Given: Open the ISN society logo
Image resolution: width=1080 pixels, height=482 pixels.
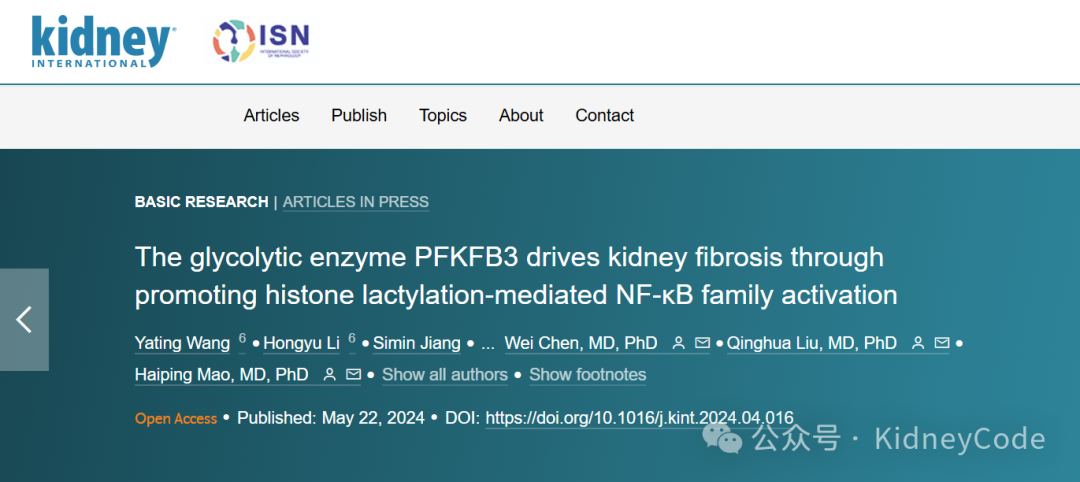Looking at the screenshot, I should click(x=261, y=41).
